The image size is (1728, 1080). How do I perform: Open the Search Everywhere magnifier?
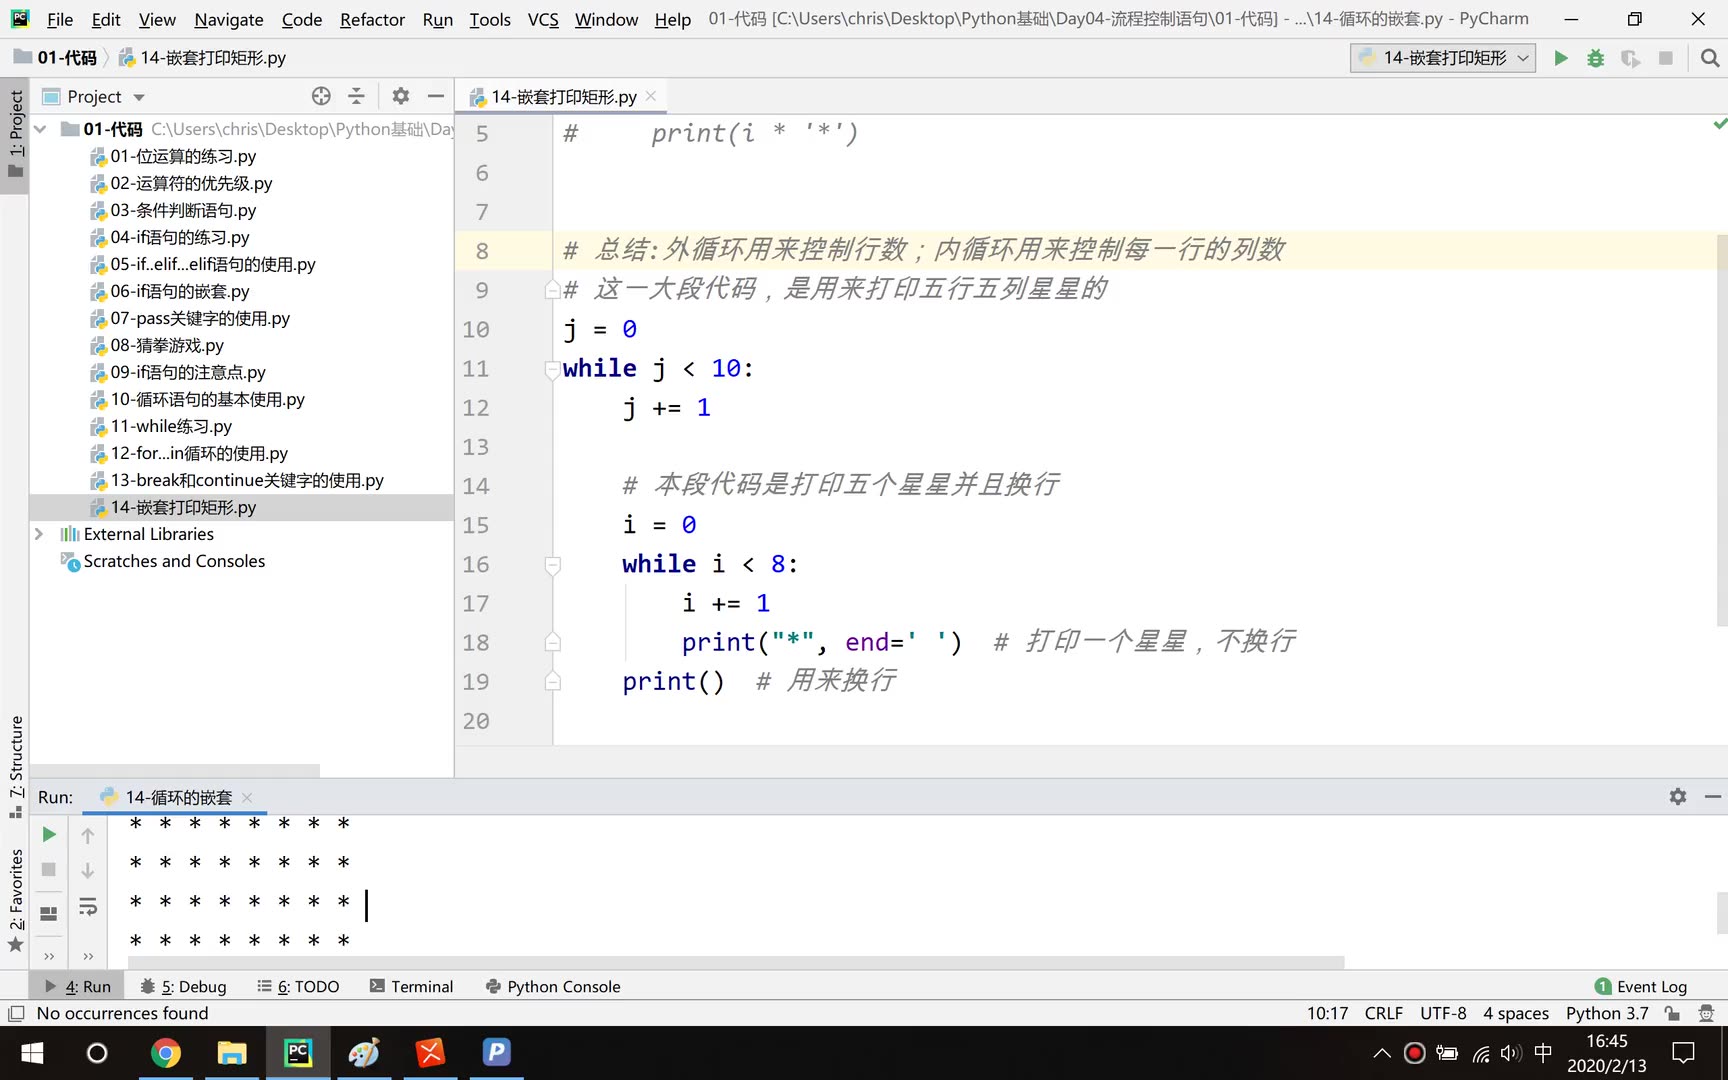point(1710,58)
